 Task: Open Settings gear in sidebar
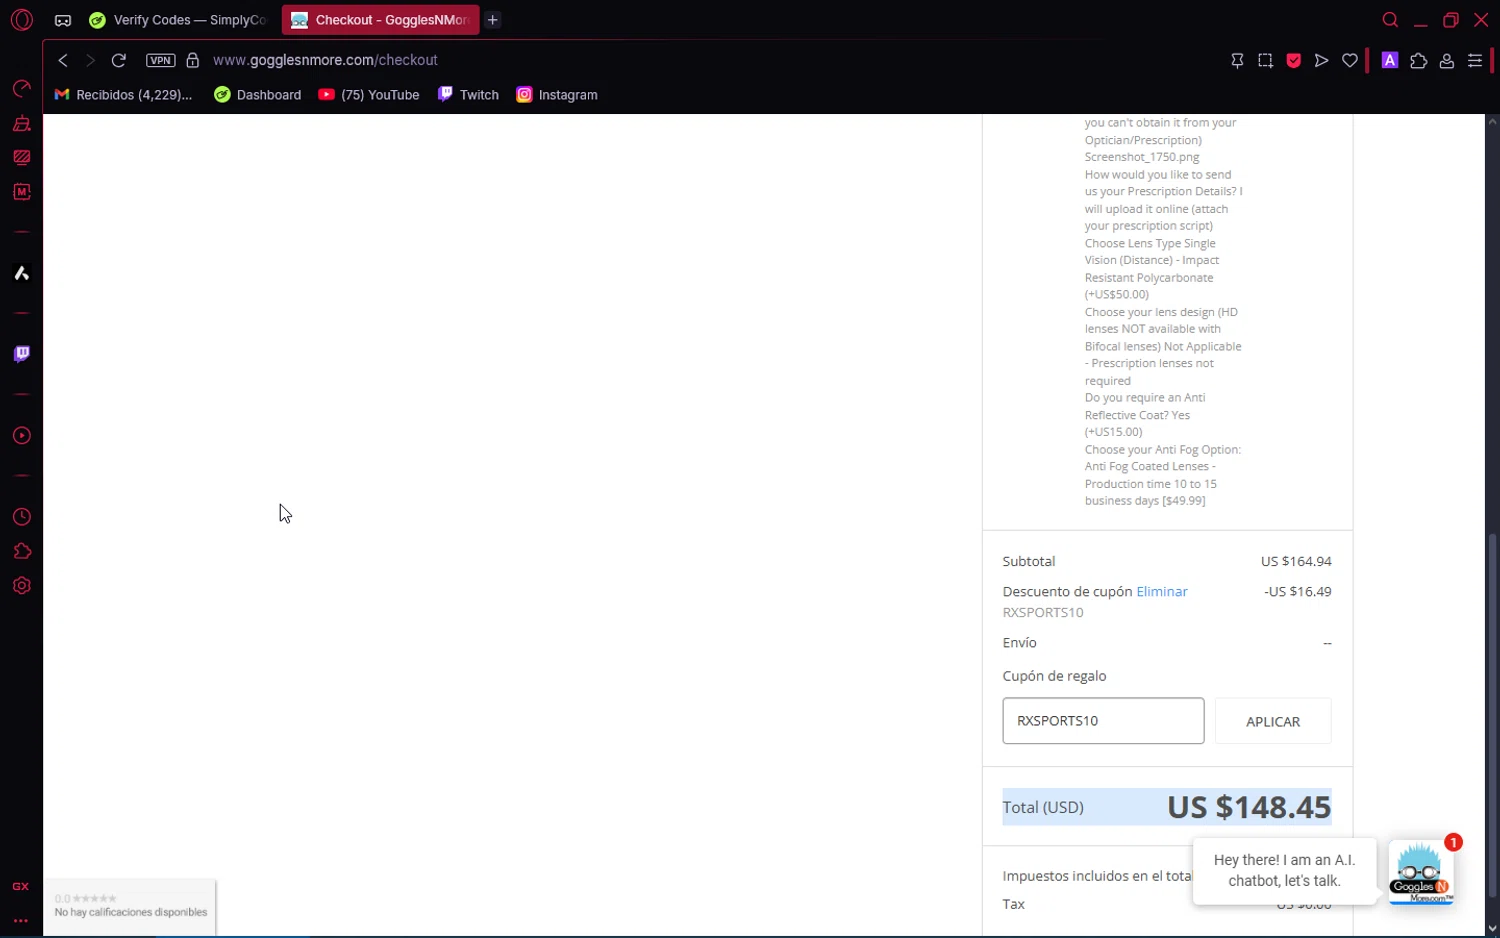[x=21, y=586]
